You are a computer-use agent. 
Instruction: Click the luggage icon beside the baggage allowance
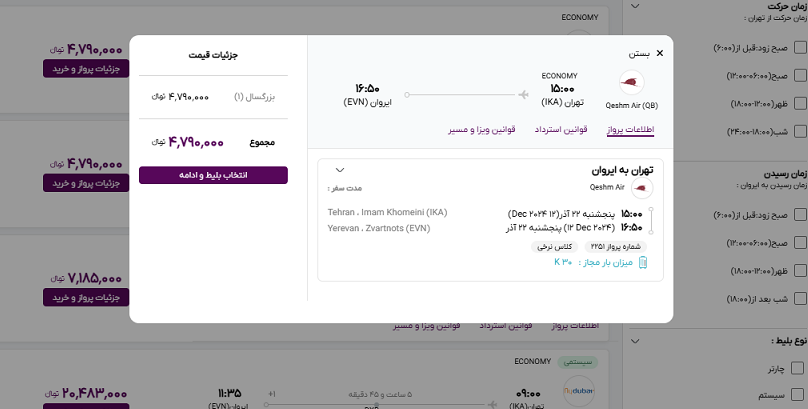(x=643, y=262)
